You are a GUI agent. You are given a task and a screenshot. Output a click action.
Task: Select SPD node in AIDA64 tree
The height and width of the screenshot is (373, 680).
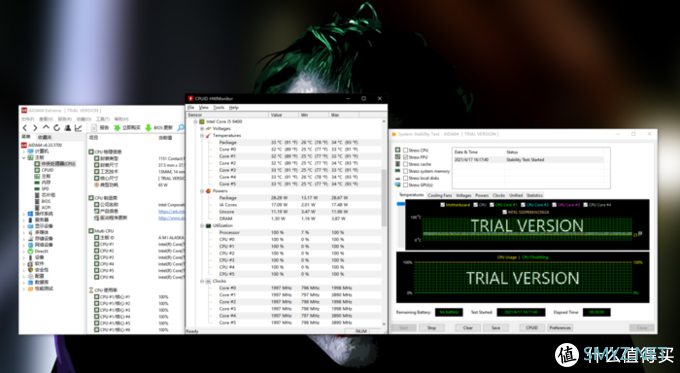42,189
